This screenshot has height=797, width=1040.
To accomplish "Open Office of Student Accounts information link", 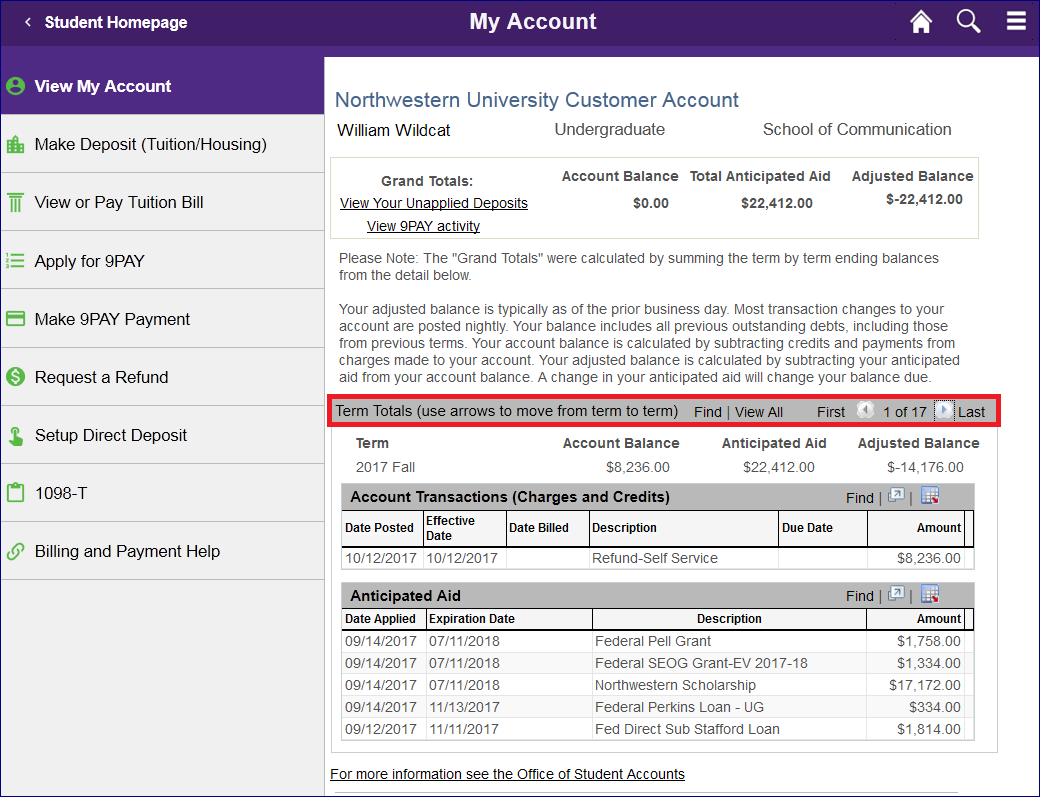I will pos(507,774).
